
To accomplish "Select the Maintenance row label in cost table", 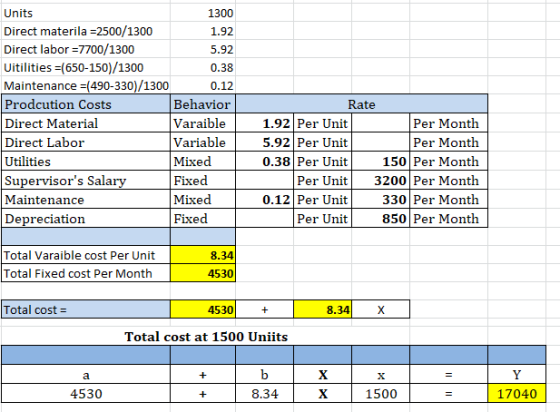I will (x=86, y=200).
